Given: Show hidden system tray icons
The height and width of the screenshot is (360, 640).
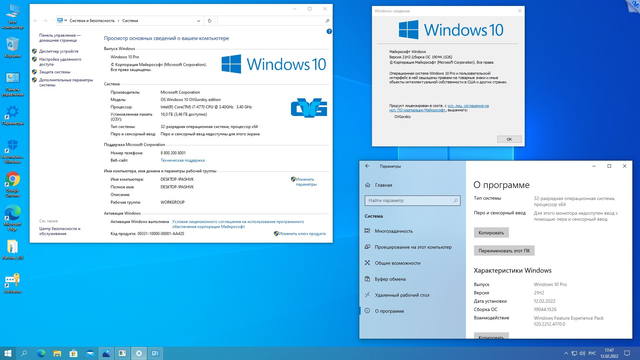Looking at the screenshot, I should [566, 353].
